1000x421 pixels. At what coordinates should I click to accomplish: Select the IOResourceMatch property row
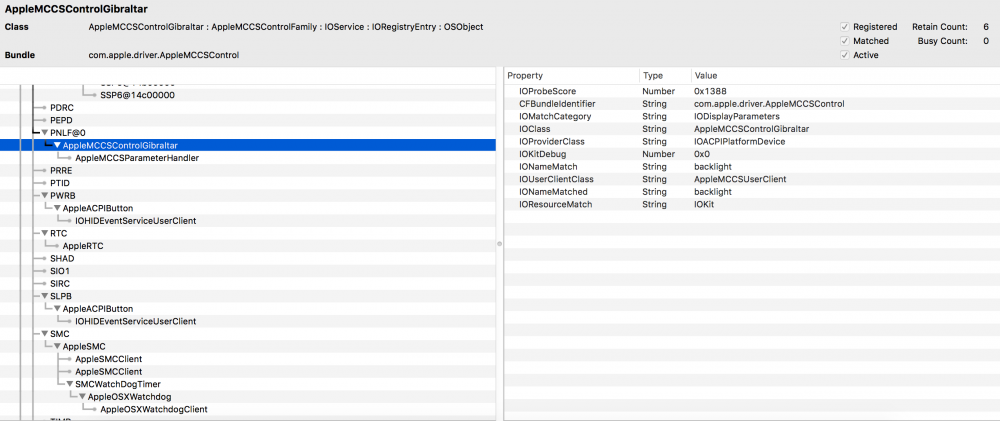(x=752, y=204)
